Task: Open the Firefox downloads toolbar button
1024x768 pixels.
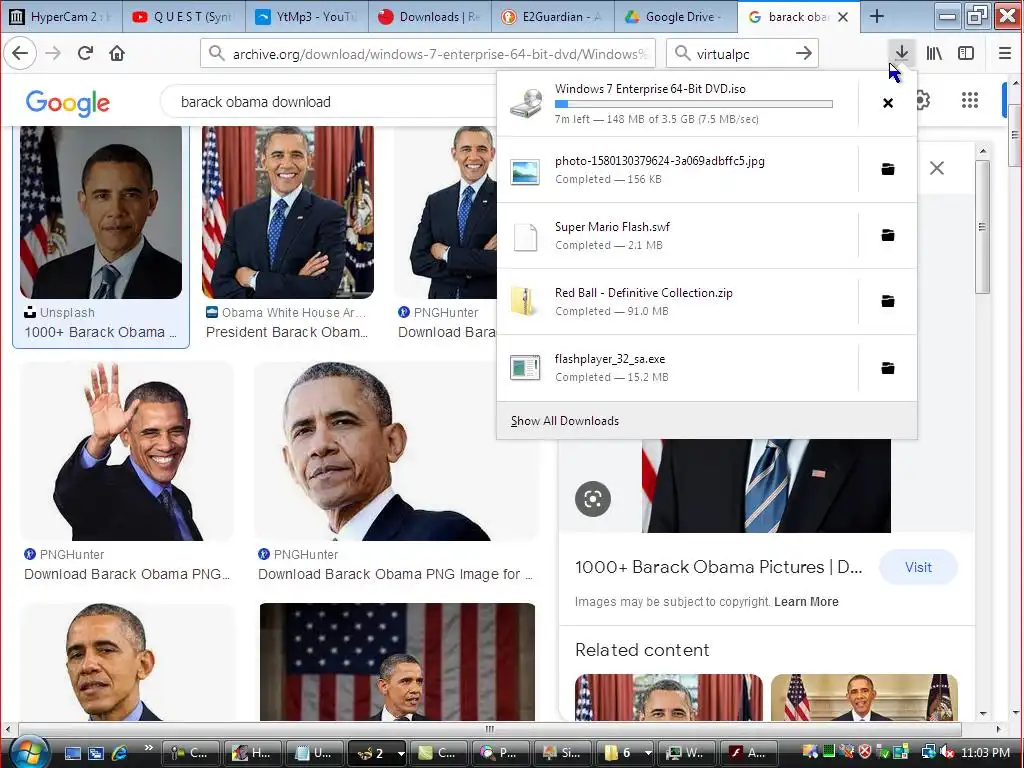Action: pyautogui.click(x=901, y=53)
